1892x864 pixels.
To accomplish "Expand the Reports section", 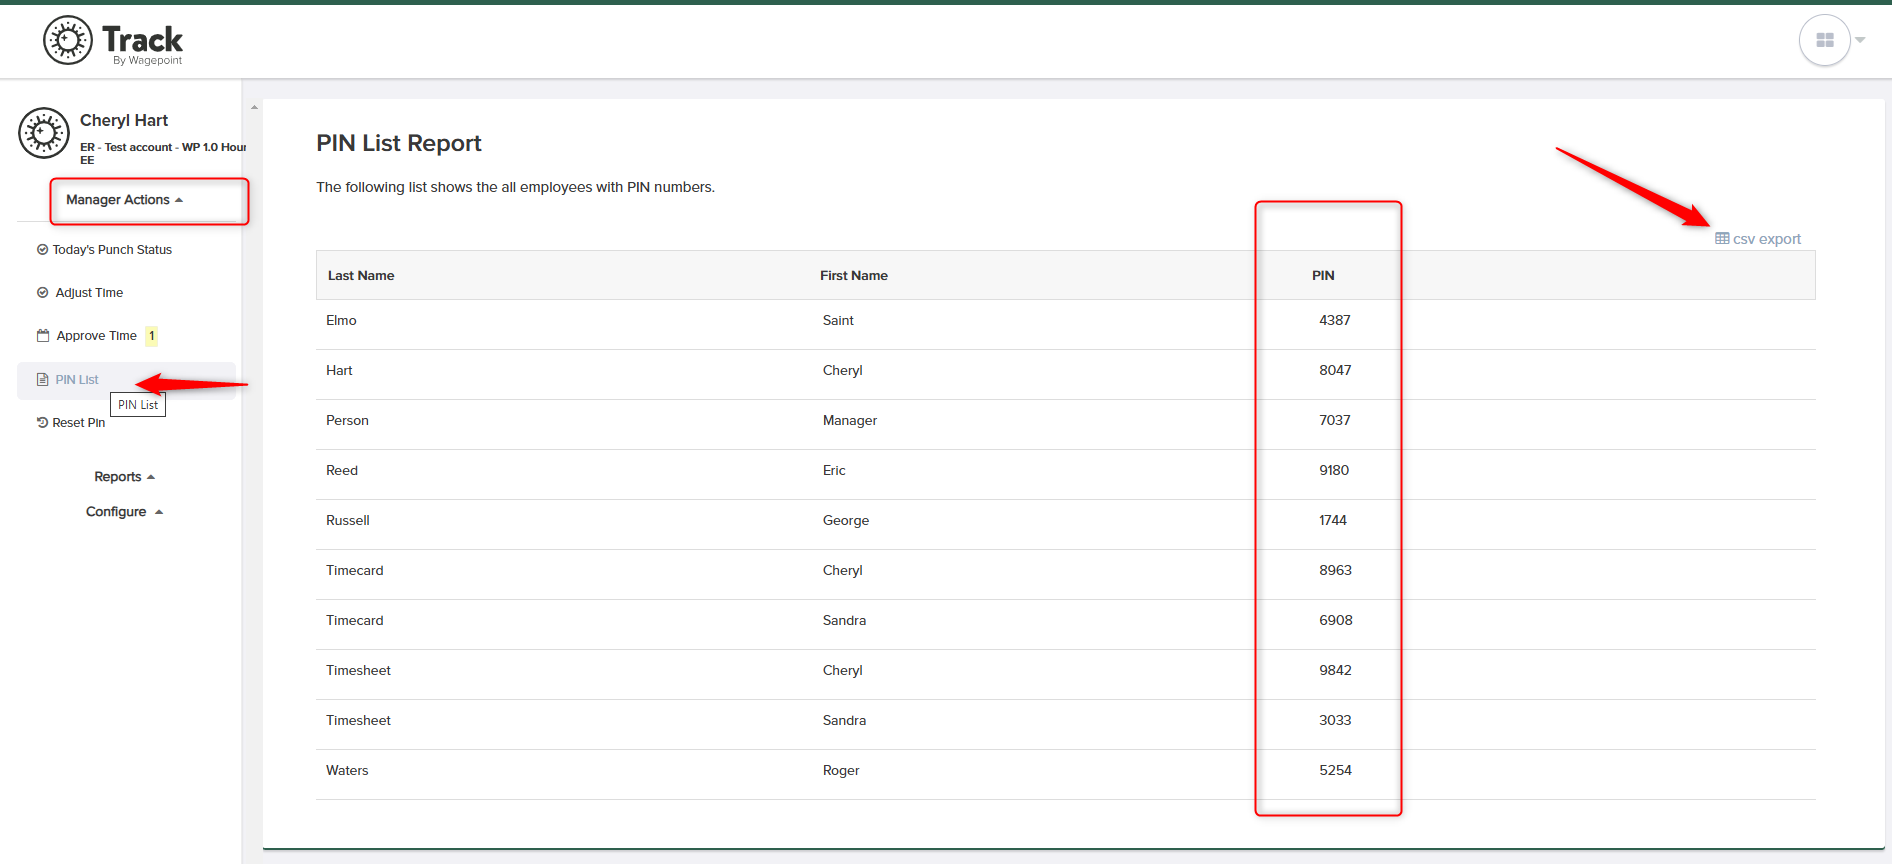I will pyautogui.click(x=124, y=477).
